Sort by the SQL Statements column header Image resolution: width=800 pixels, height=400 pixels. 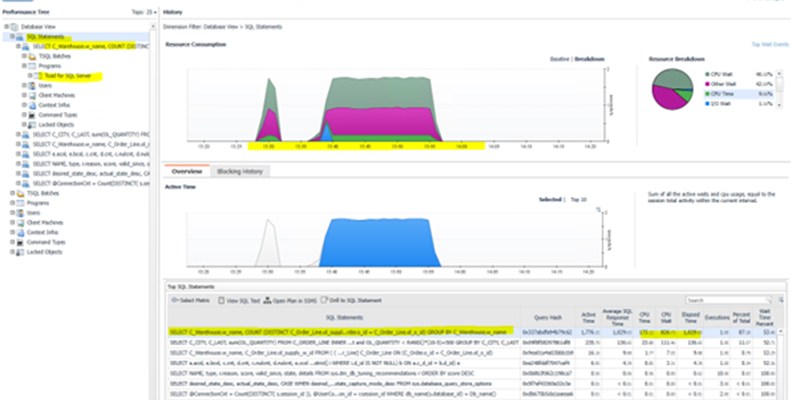344,317
